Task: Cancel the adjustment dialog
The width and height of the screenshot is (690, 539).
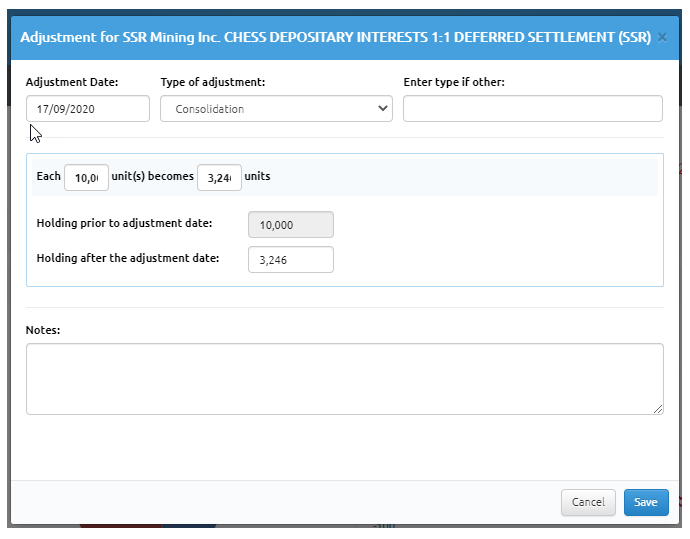Action: tap(588, 502)
